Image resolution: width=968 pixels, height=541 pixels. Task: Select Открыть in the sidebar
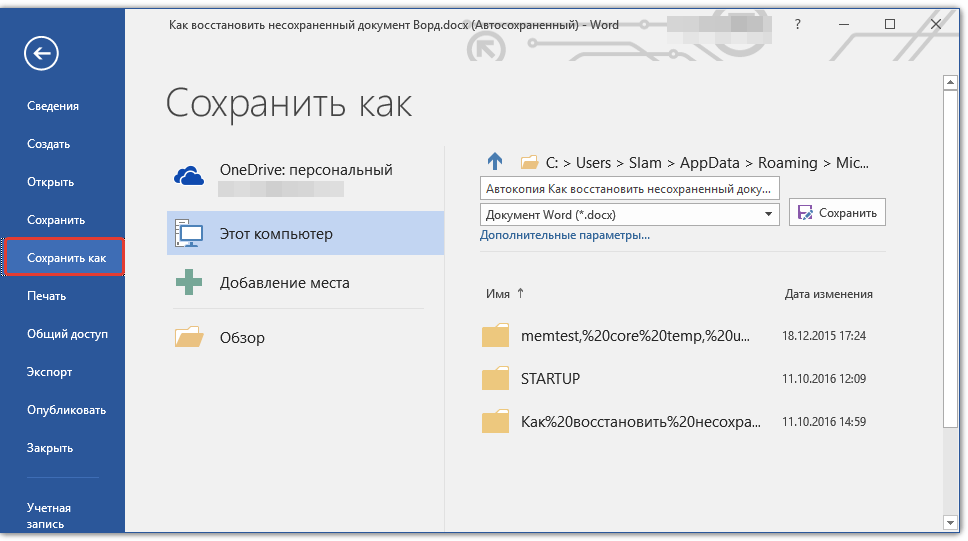pos(51,182)
